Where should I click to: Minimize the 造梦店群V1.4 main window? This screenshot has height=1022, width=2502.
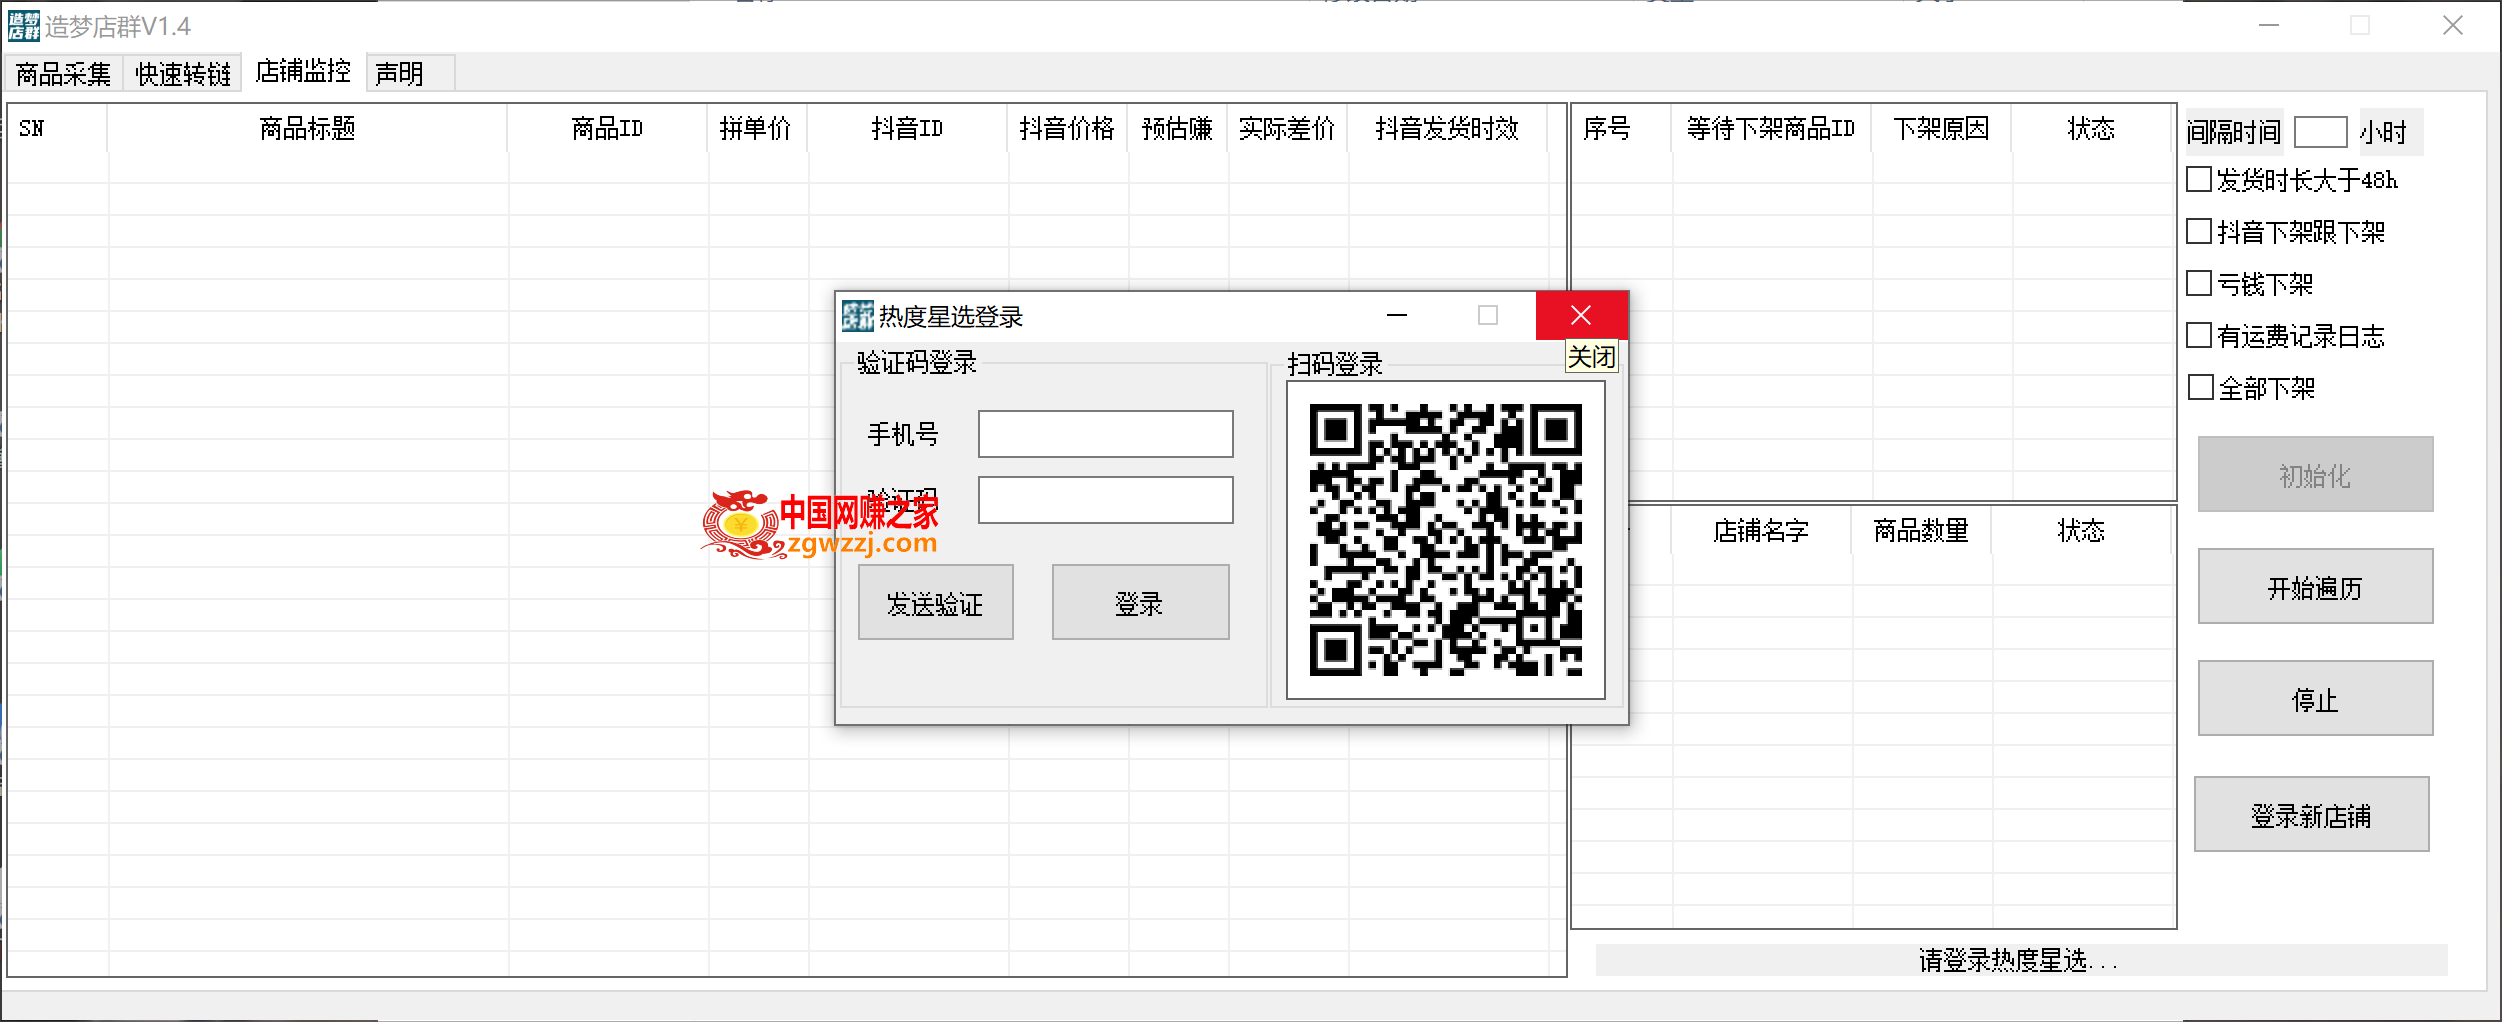(2268, 26)
